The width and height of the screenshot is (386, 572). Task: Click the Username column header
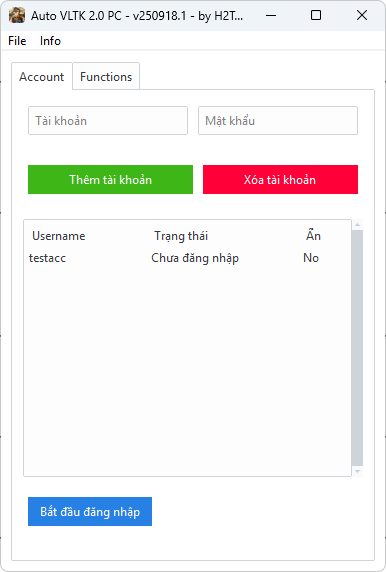coord(59,236)
